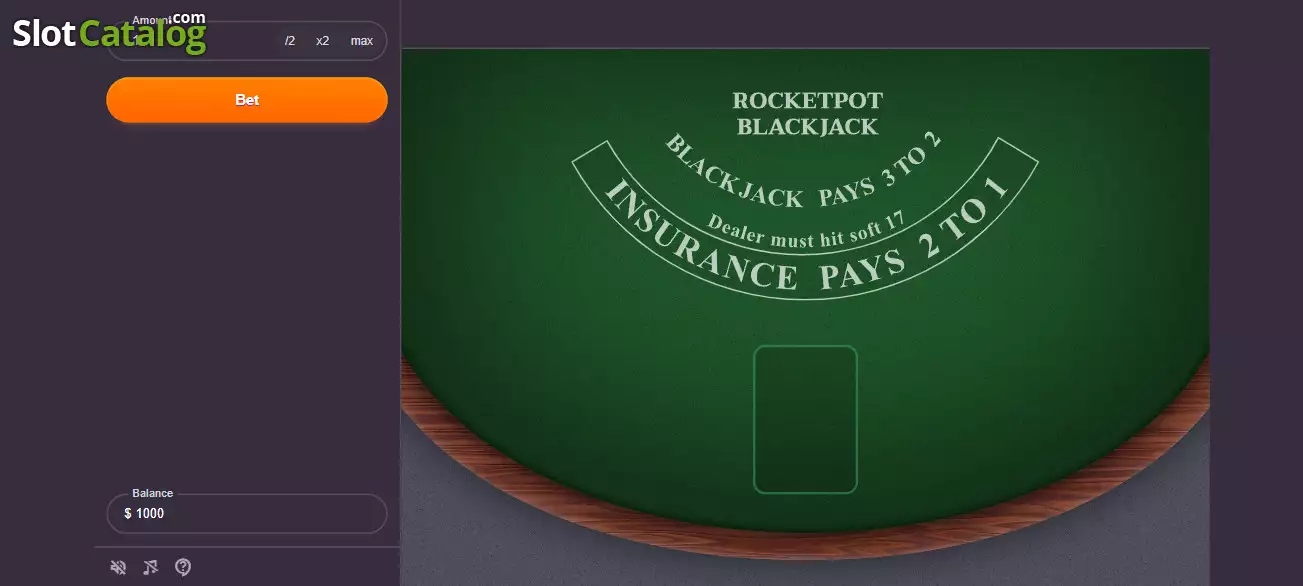1303x586 pixels.
Task: Open the SlotCatalog logo link
Action: point(109,32)
